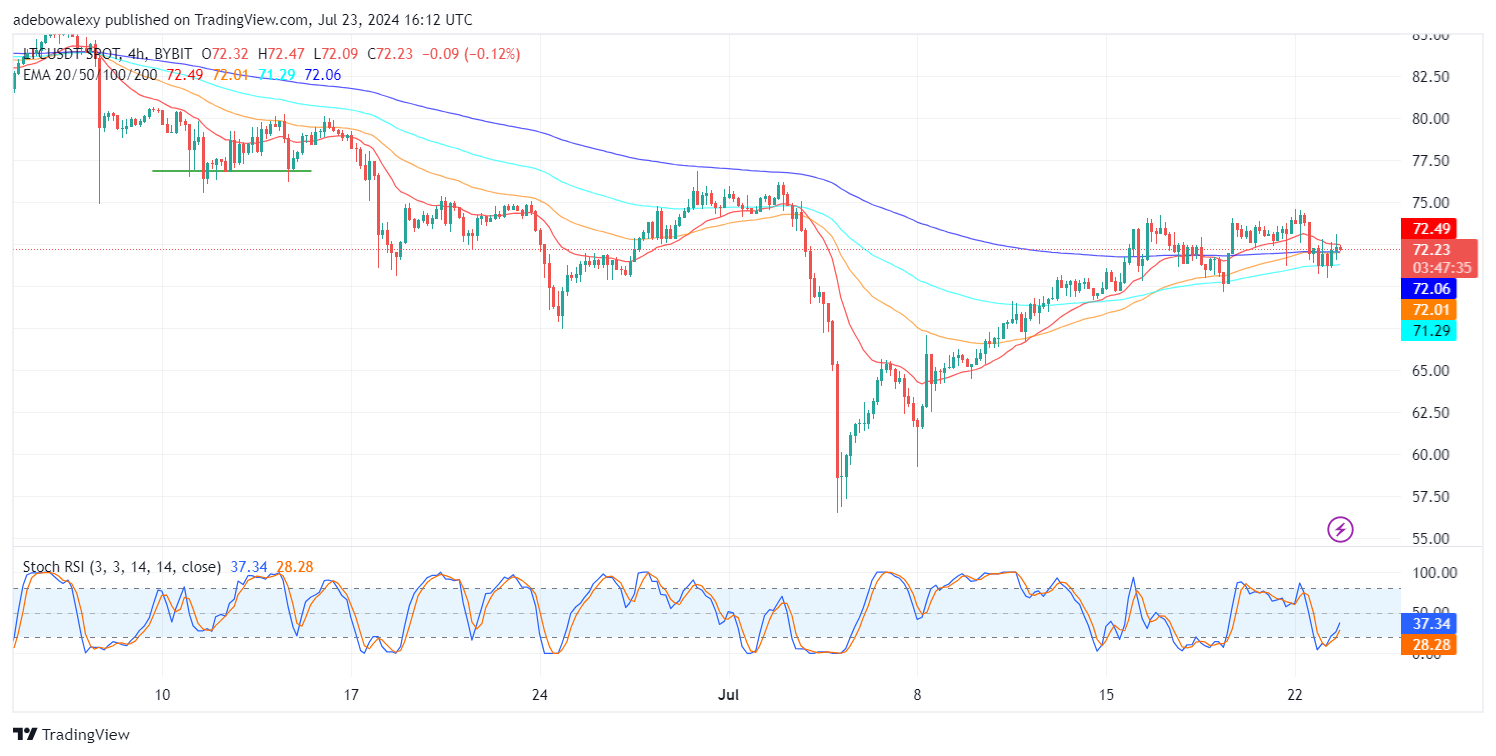Click the purple lightning bolt icon
Screen dimensions: 1496x756
tap(1340, 529)
